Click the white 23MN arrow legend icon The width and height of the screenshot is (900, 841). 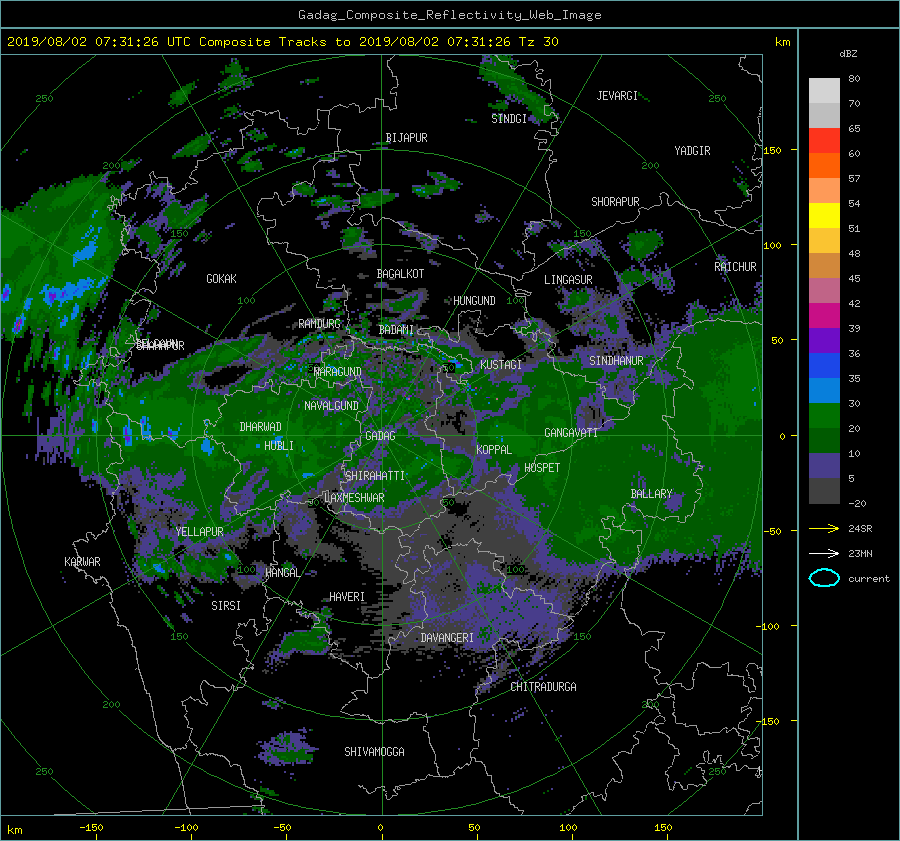824,553
